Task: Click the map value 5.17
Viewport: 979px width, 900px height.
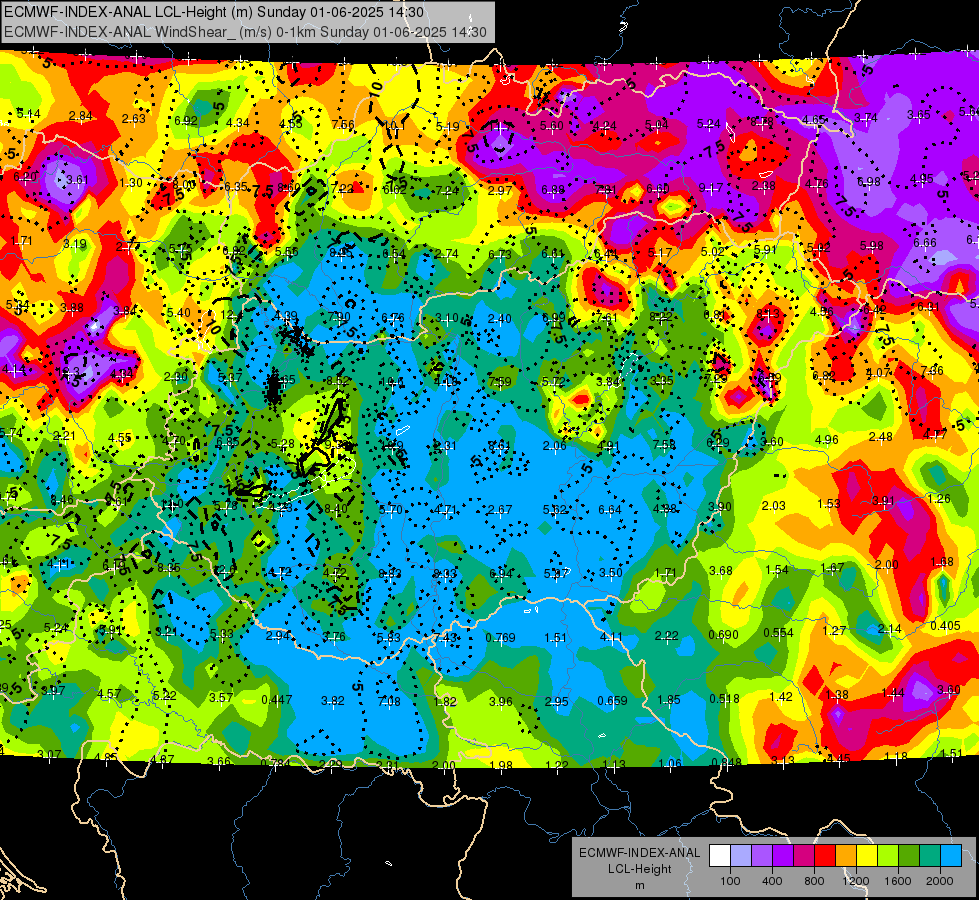Action: point(659,252)
